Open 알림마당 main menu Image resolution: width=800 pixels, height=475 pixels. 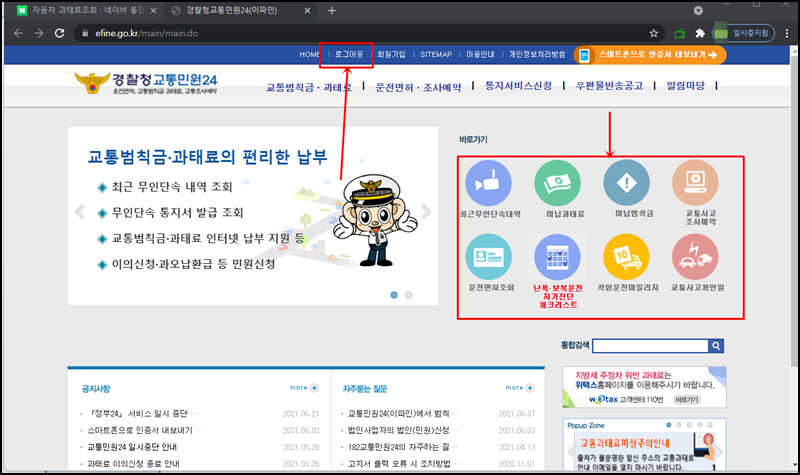click(686, 86)
